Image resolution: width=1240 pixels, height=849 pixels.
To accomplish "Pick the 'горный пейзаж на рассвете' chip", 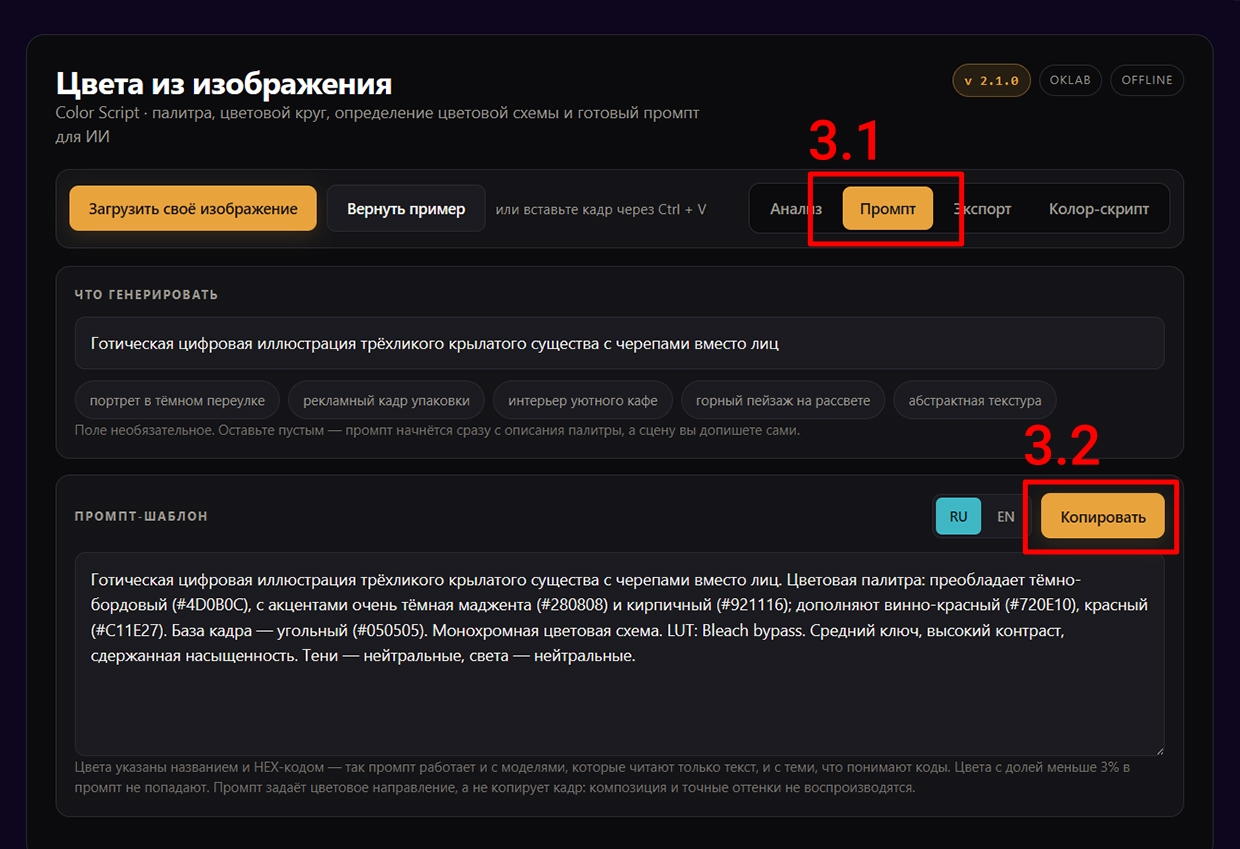I will (x=783, y=400).
